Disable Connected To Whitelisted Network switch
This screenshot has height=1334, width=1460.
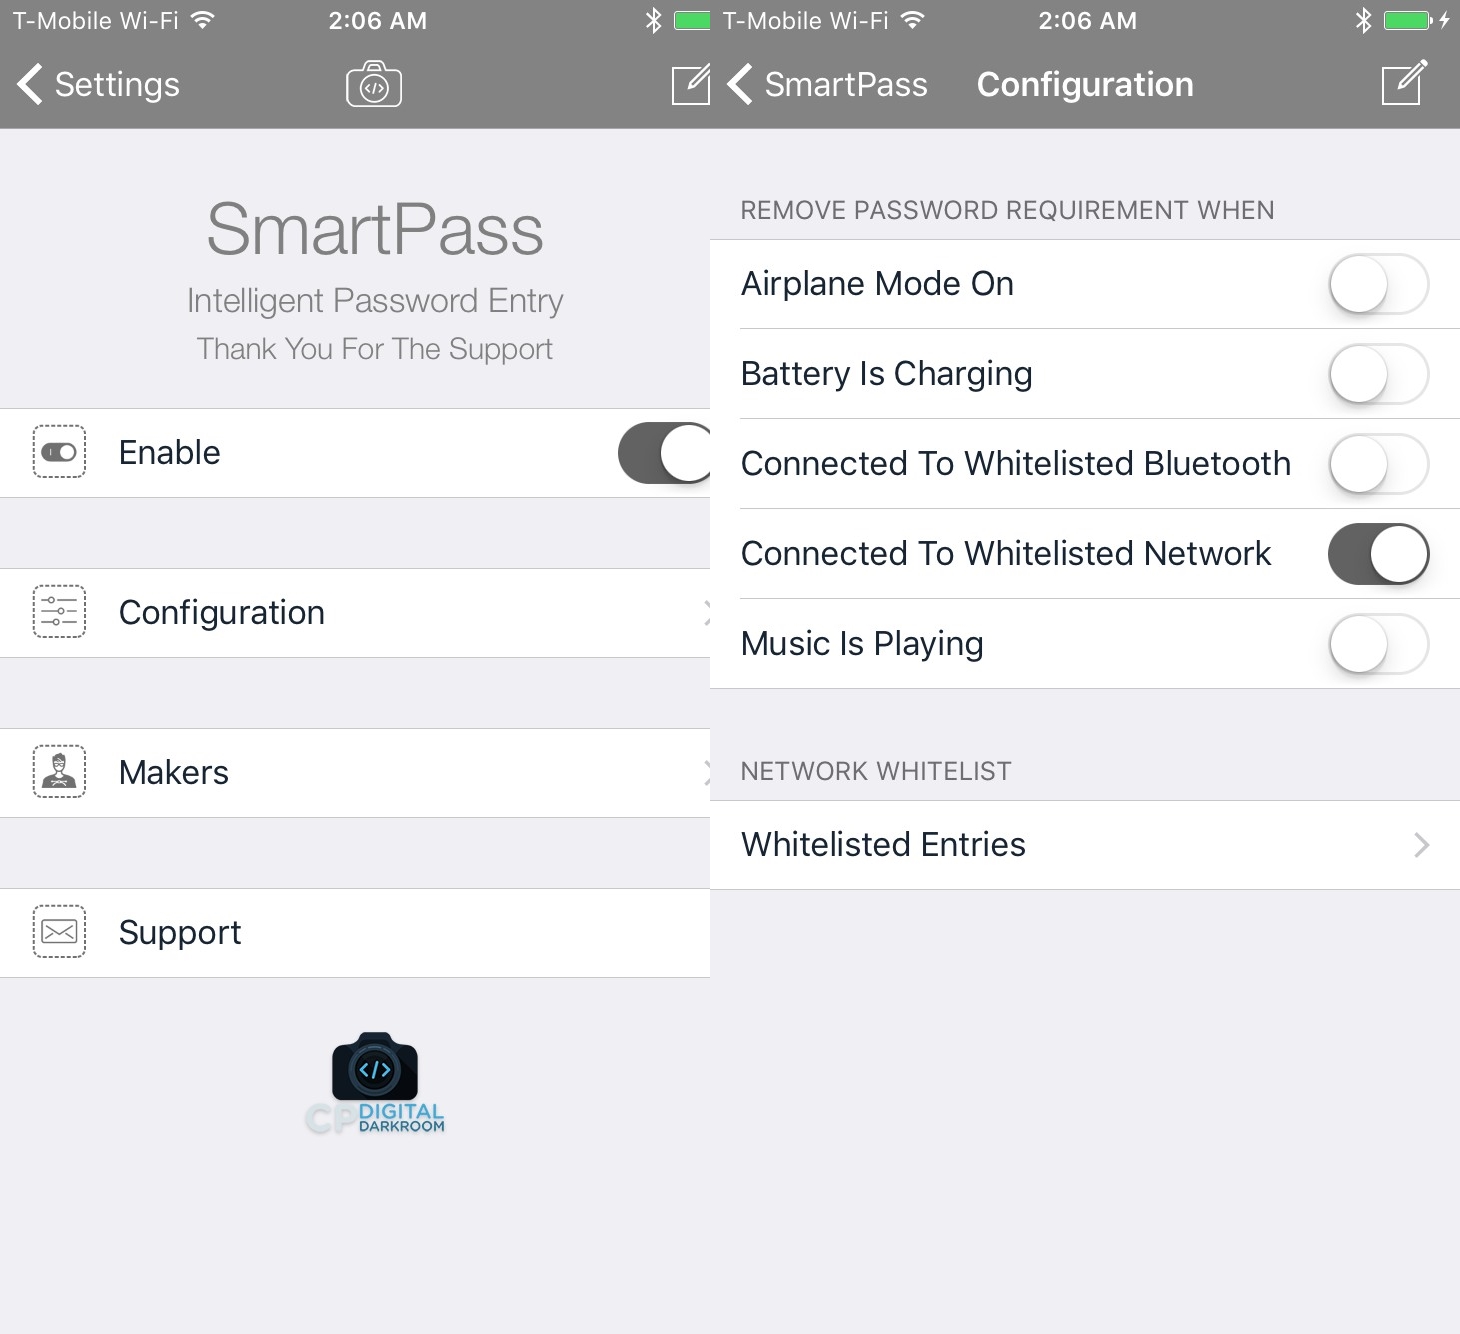tap(1378, 554)
